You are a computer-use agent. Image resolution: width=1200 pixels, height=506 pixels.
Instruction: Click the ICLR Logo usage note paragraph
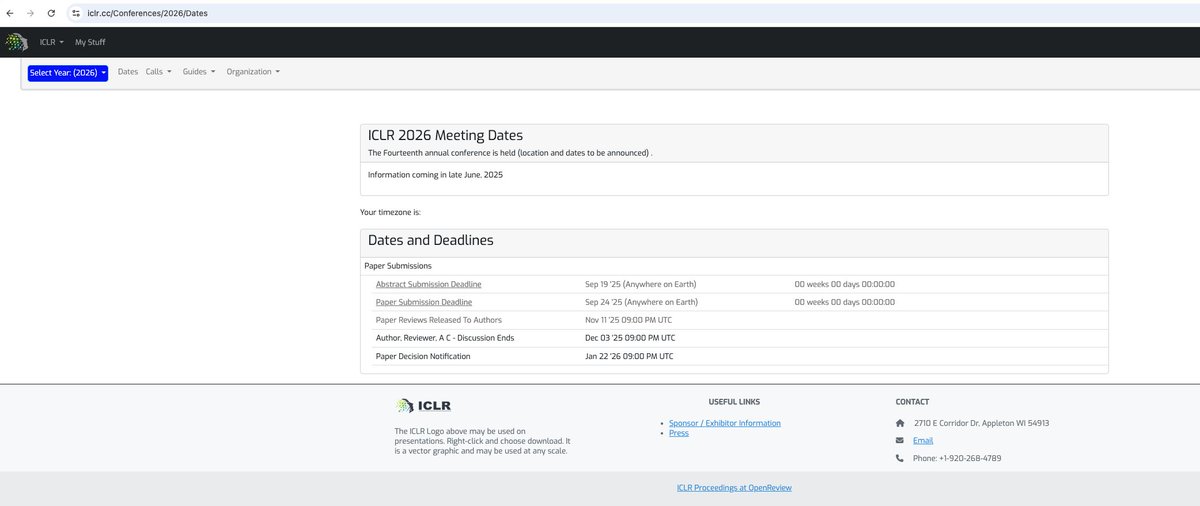[x=483, y=441]
